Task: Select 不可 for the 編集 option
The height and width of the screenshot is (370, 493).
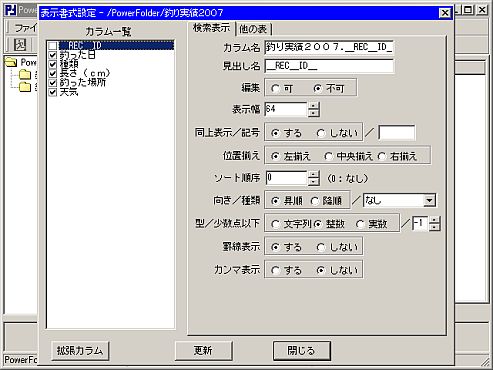Action: [x=317, y=89]
